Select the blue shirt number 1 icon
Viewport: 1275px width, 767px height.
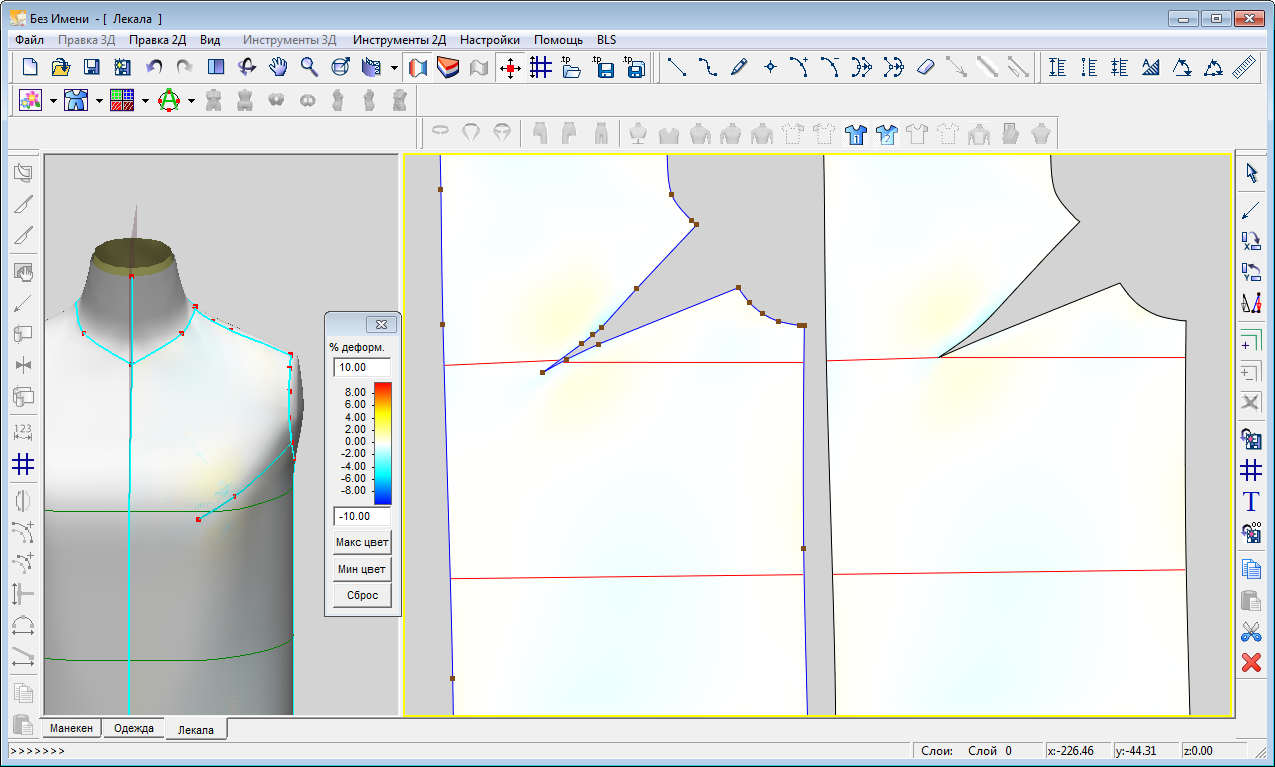click(855, 133)
